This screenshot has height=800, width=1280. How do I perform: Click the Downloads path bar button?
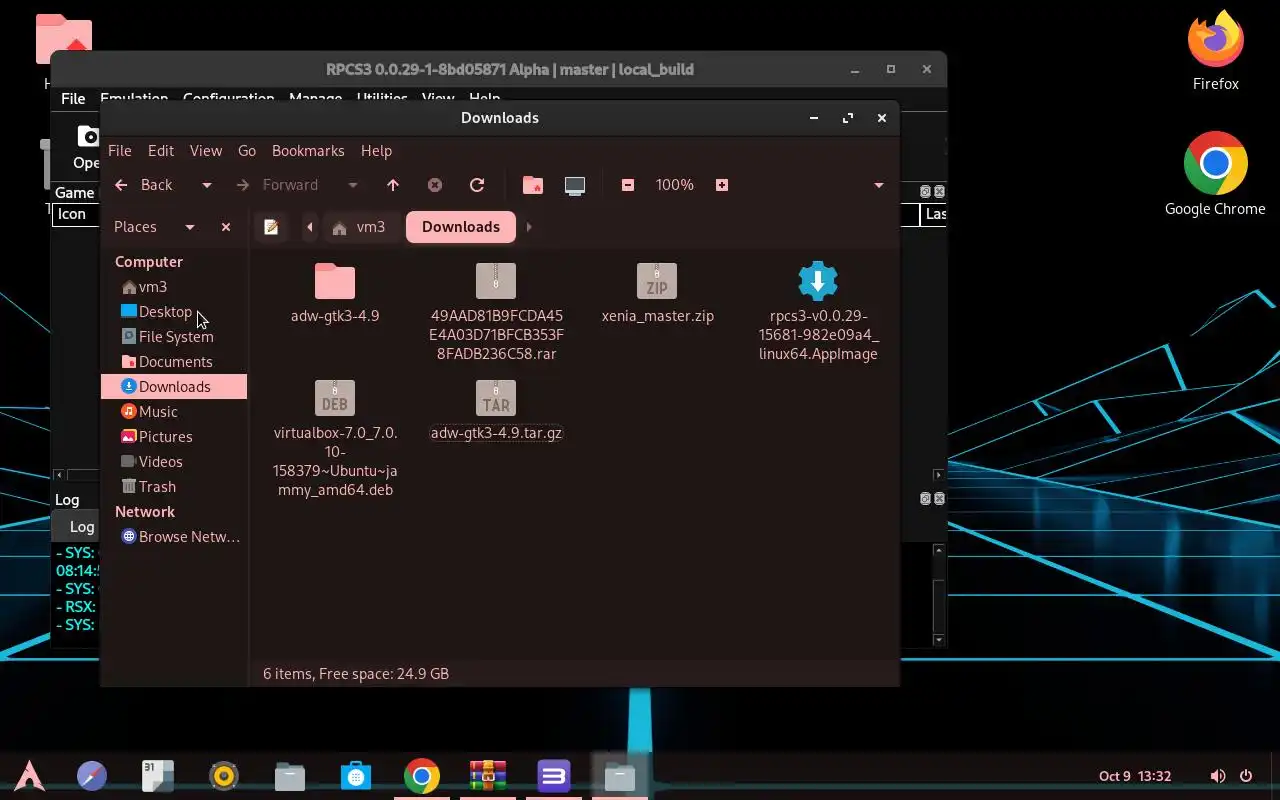click(461, 227)
